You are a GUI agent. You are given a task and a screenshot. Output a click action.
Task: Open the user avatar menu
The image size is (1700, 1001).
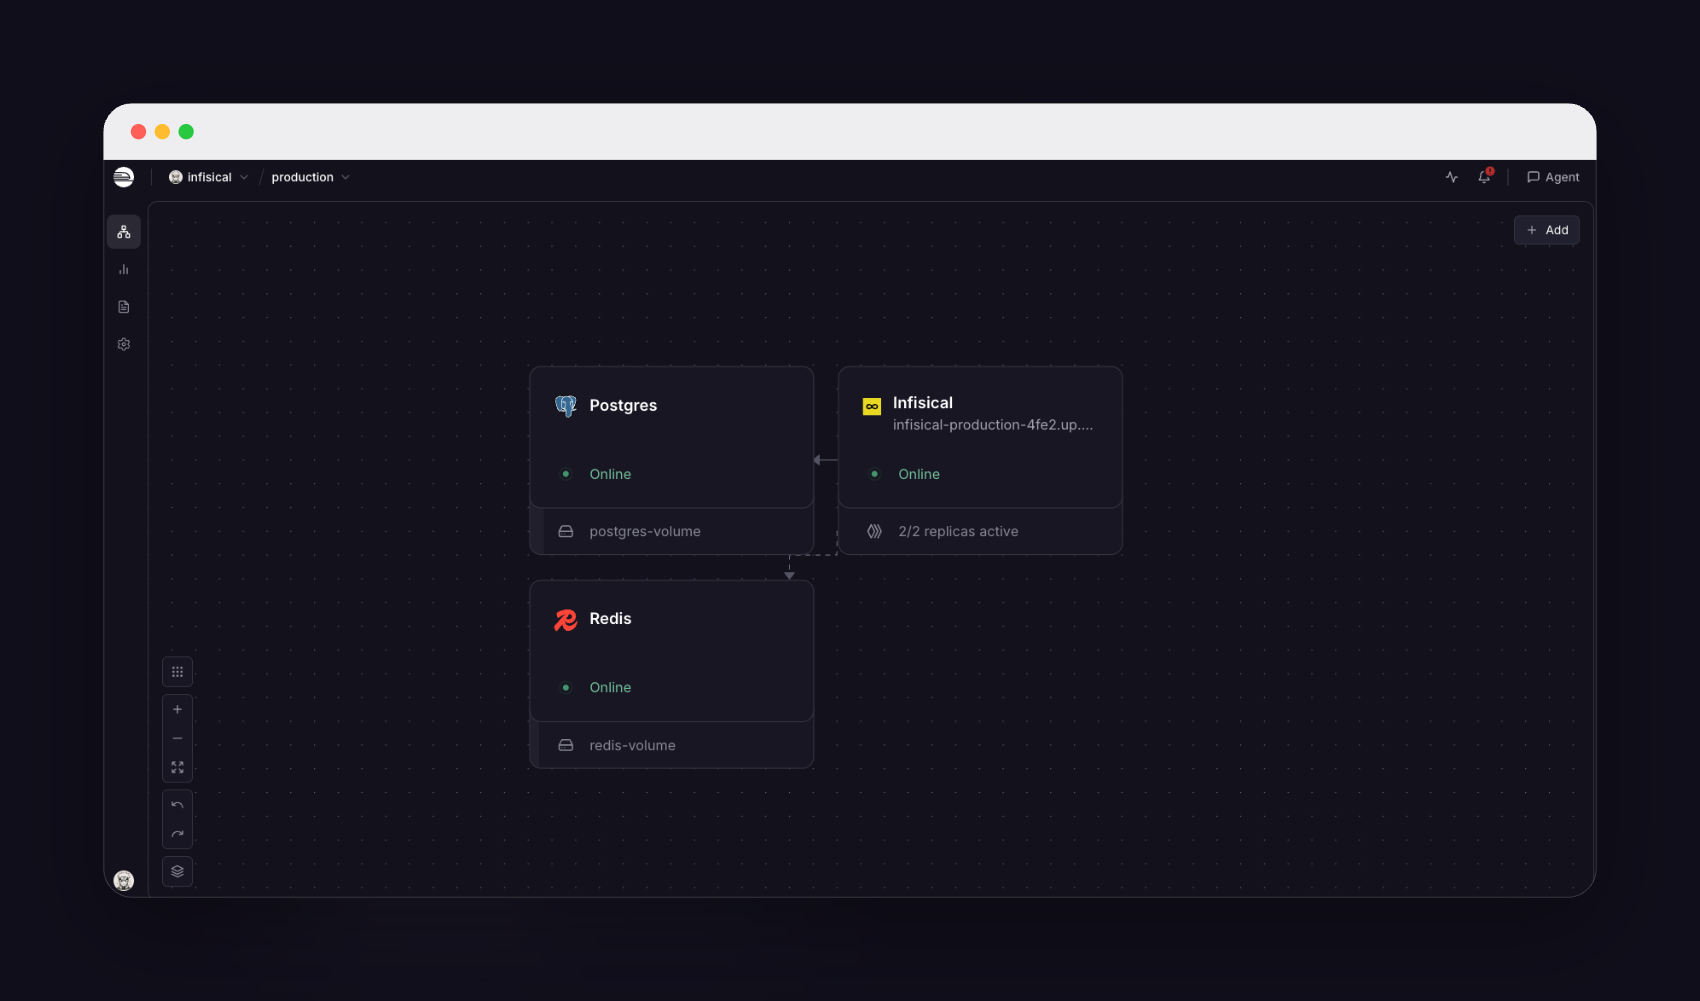(124, 880)
